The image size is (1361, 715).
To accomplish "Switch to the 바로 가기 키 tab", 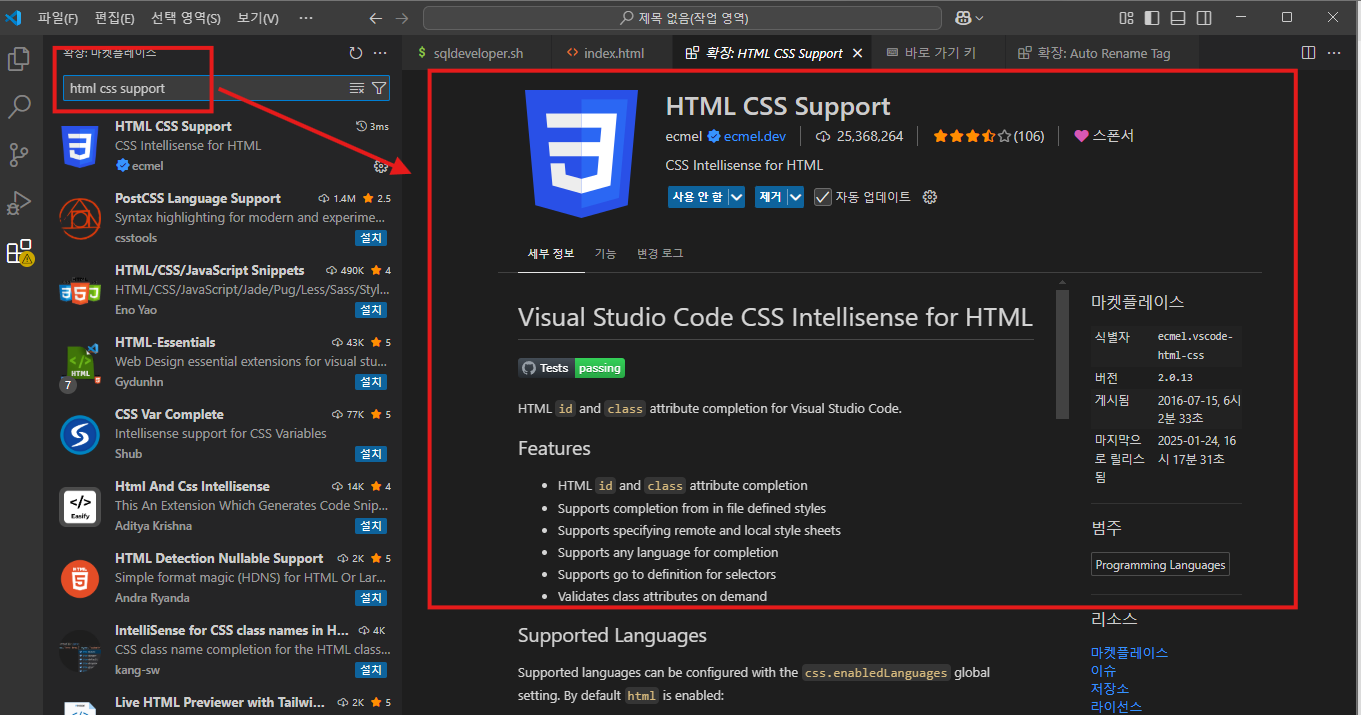I will pos(939,53).
